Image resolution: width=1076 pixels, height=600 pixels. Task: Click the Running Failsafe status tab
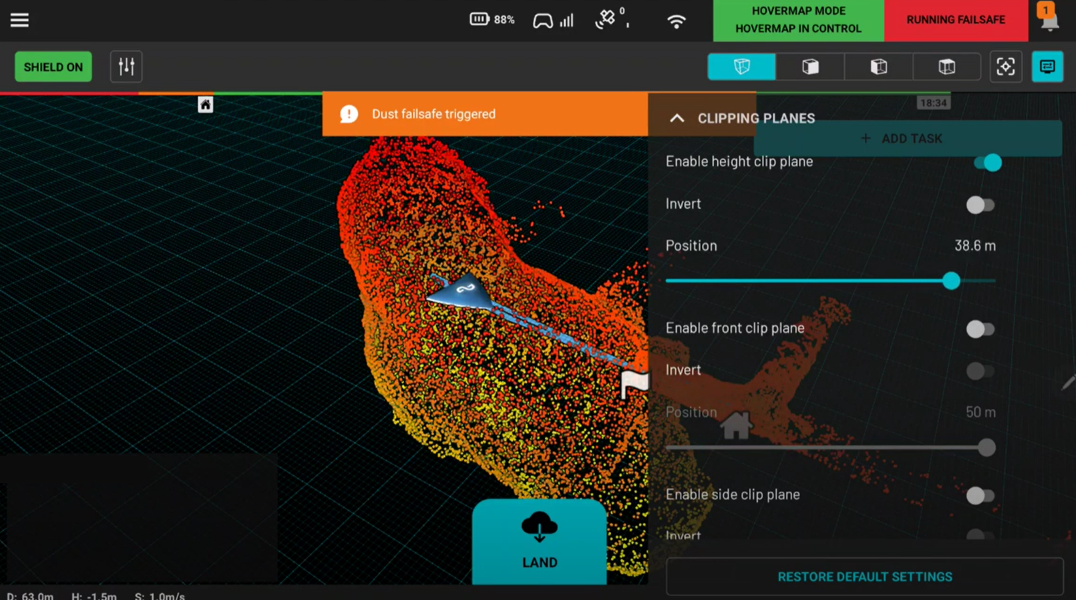(955, 20)
